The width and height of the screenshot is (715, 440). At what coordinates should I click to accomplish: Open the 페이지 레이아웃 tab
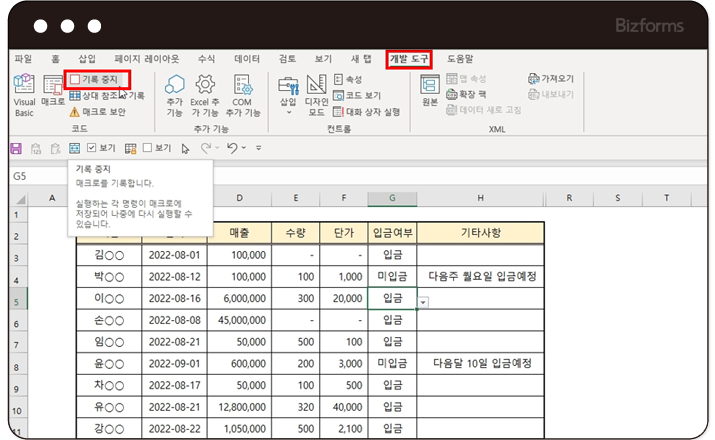145,59
